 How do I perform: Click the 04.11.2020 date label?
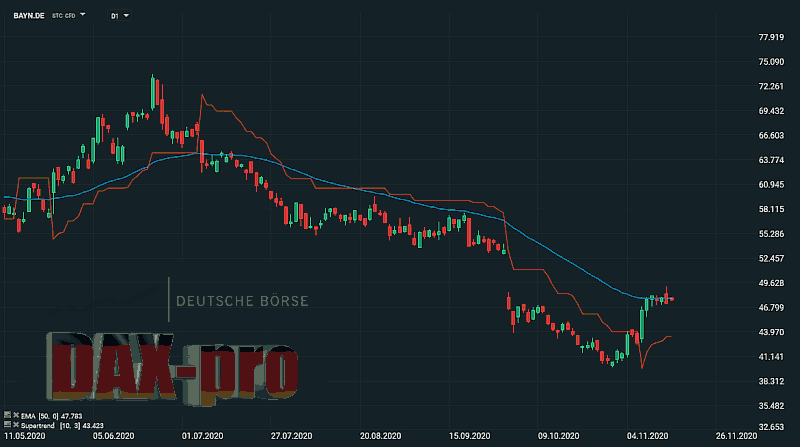(x=647, y=436)
